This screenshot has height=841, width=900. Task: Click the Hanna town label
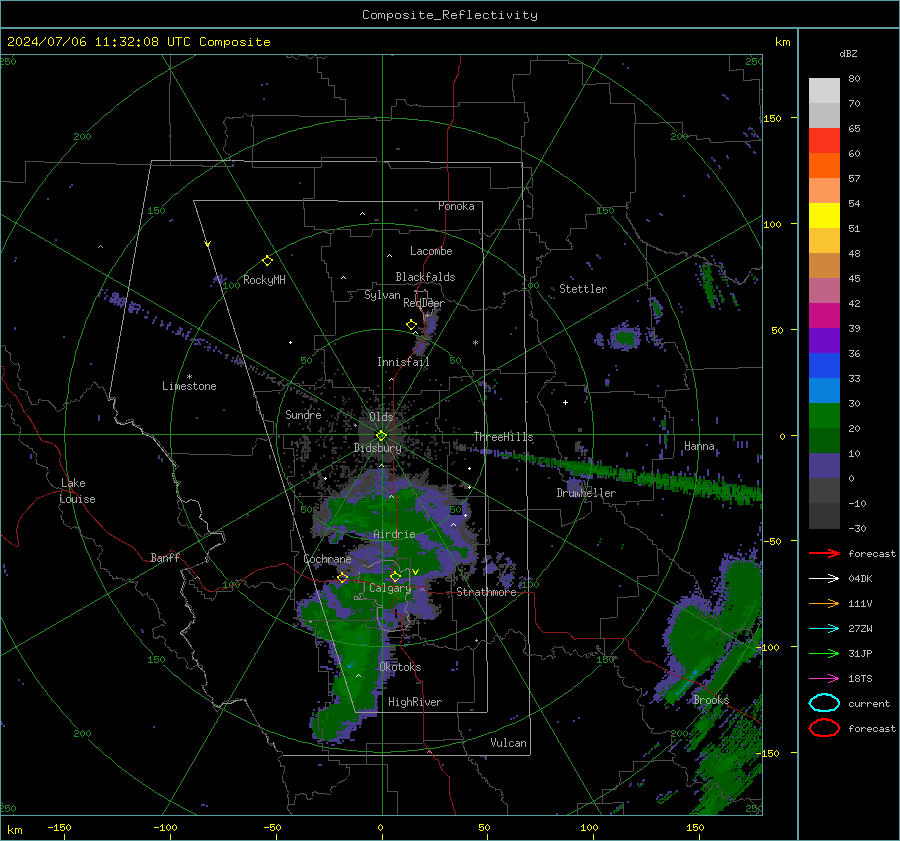[x=699, y=446]
